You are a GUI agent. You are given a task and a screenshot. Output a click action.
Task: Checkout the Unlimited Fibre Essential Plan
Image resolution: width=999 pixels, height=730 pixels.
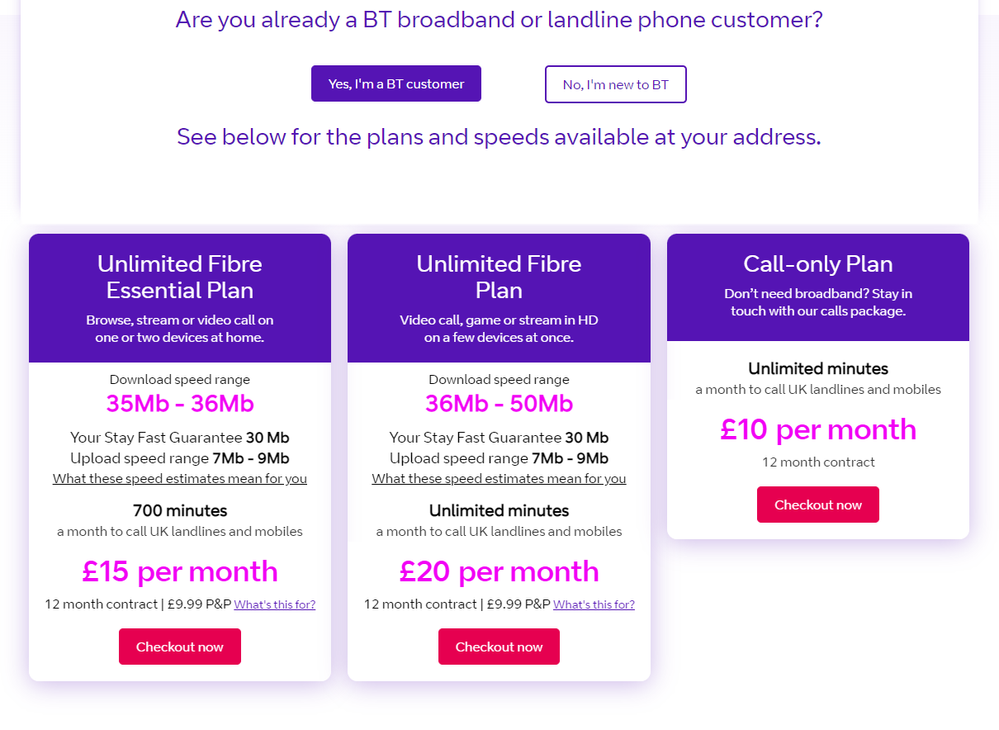click(180, 647)
